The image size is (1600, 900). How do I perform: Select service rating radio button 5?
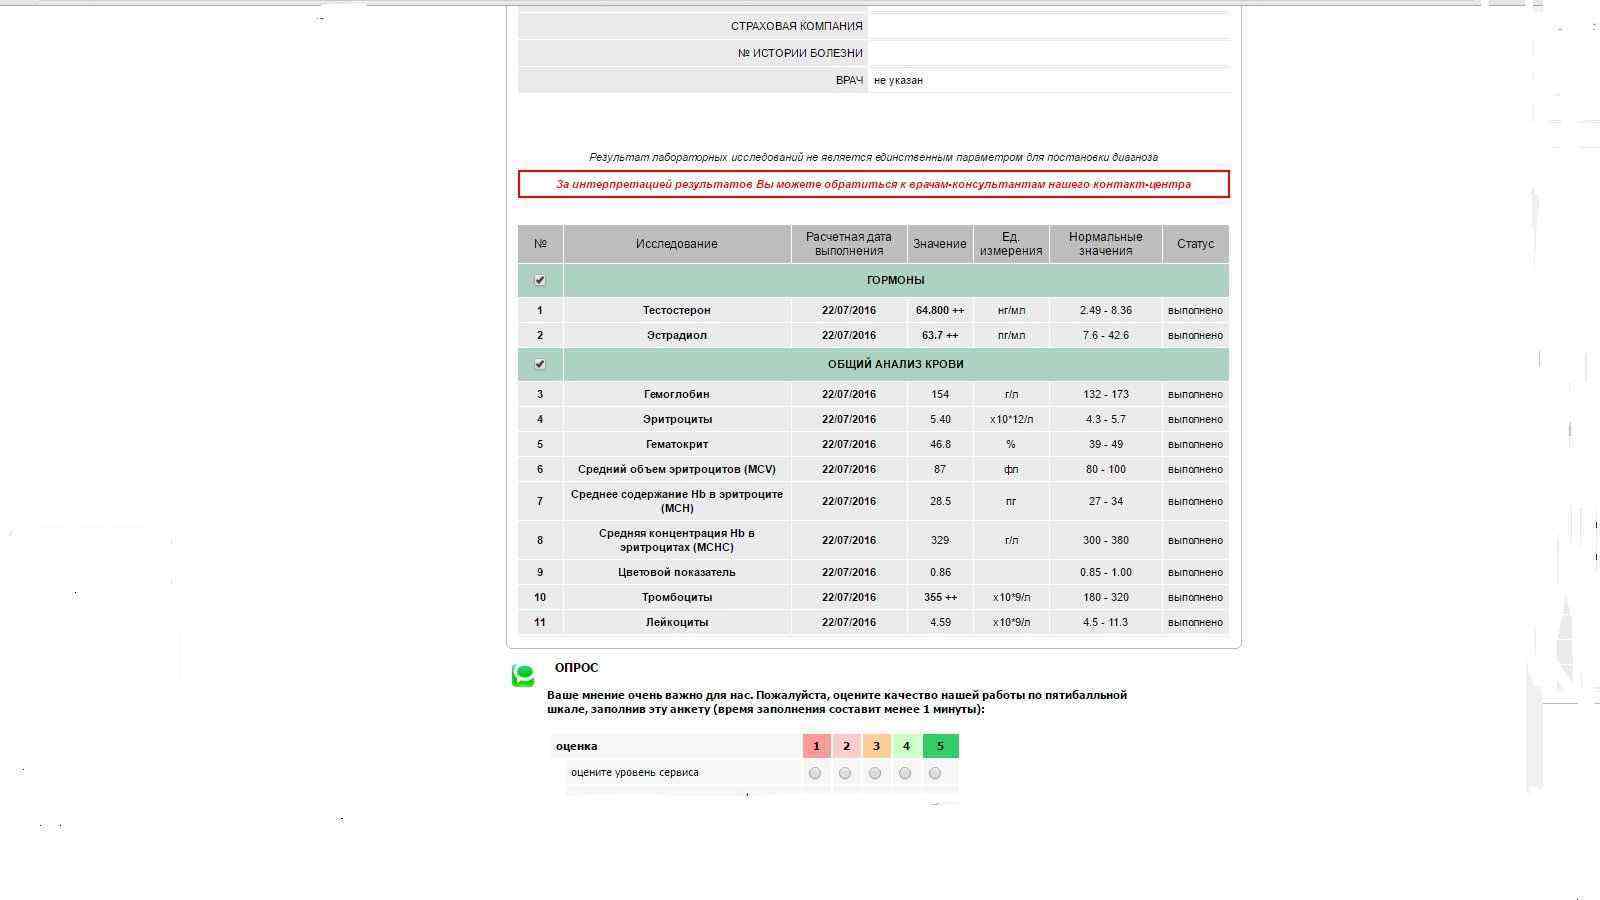coord(935,773)
